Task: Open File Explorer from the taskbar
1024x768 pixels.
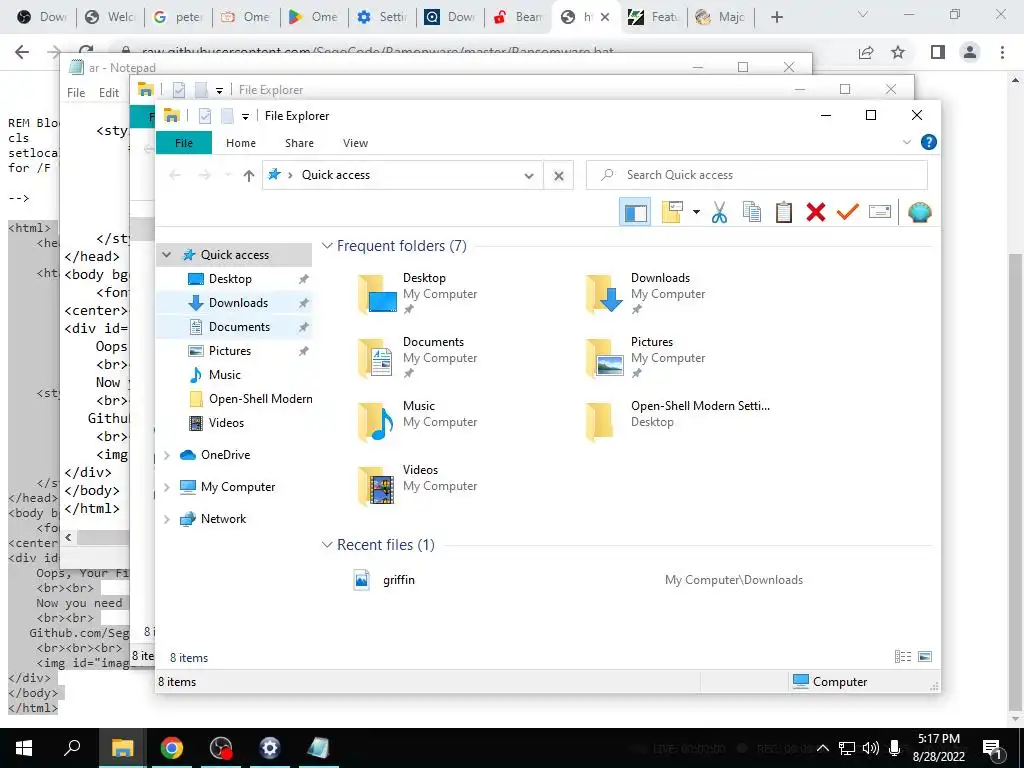Action: (122, 748)
